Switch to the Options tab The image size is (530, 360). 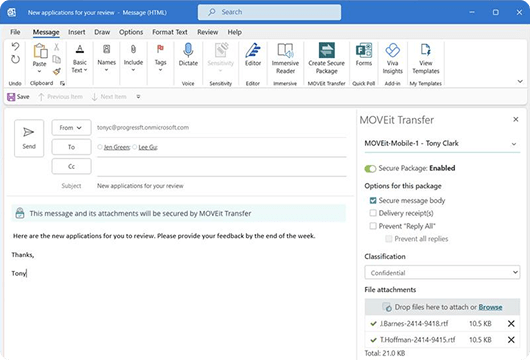[131, 32]
